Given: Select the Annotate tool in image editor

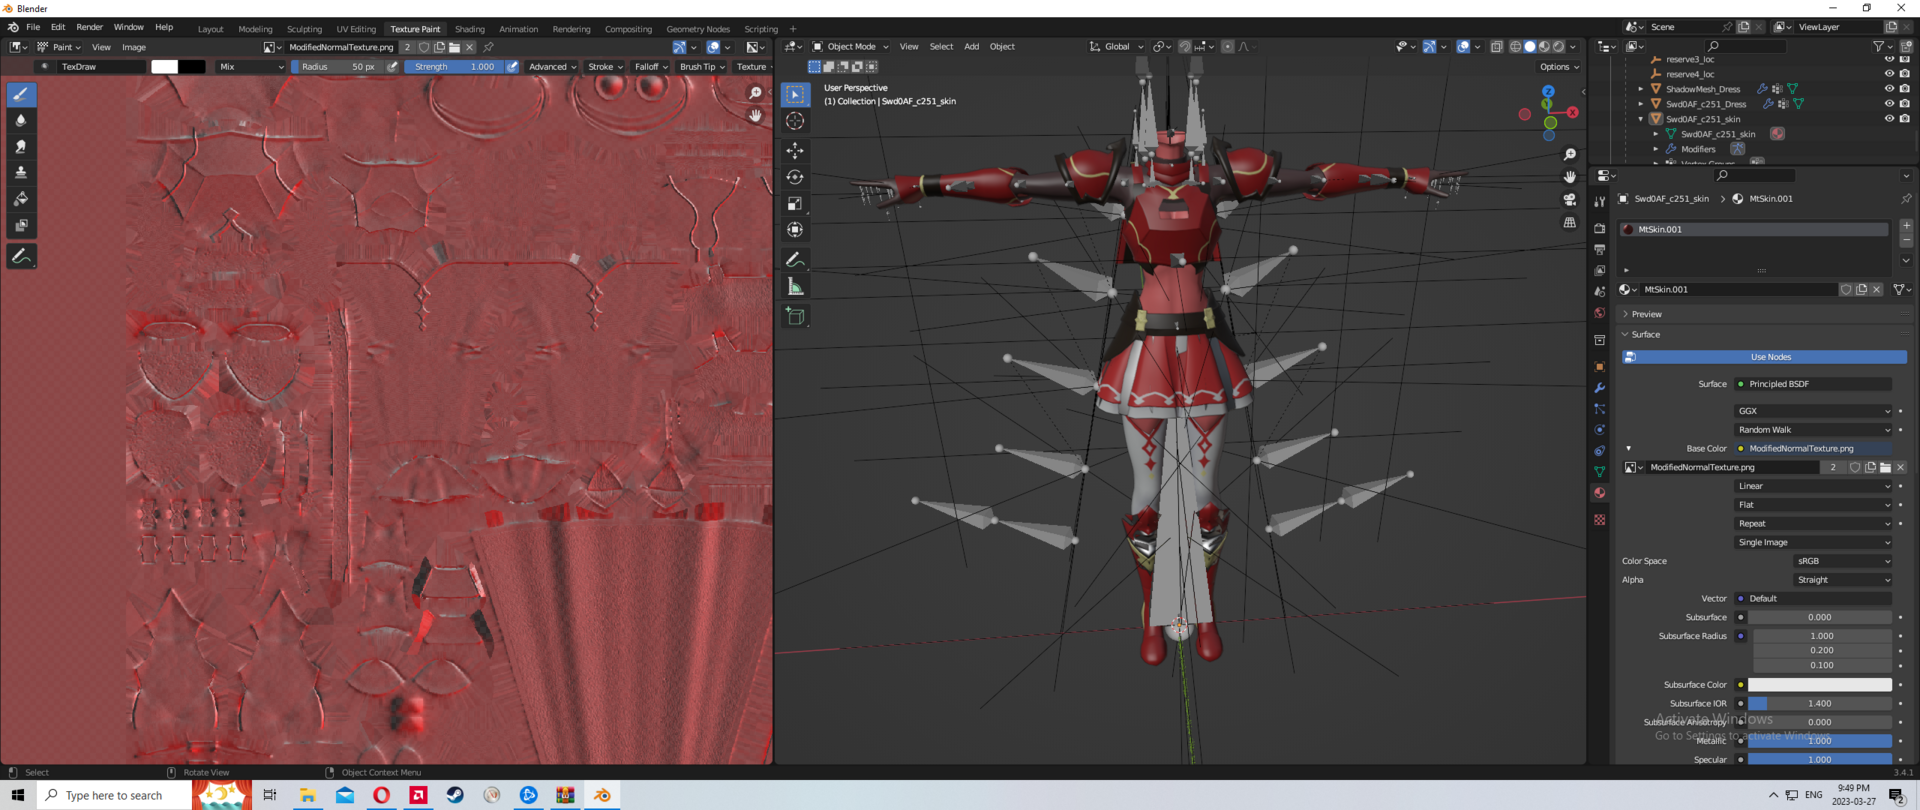Looking at the screenshot, I should coord(21,257).
